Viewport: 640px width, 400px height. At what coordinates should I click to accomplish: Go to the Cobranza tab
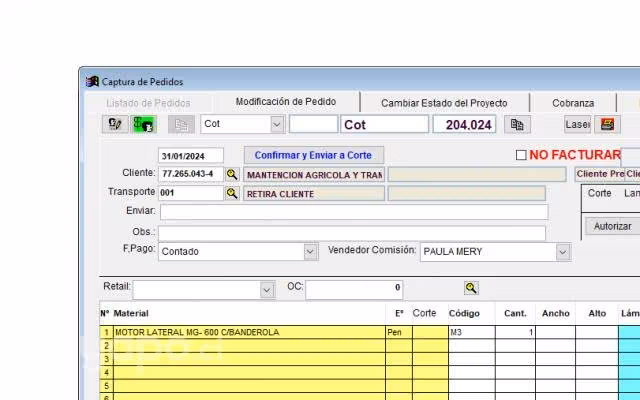click(573, 103)
